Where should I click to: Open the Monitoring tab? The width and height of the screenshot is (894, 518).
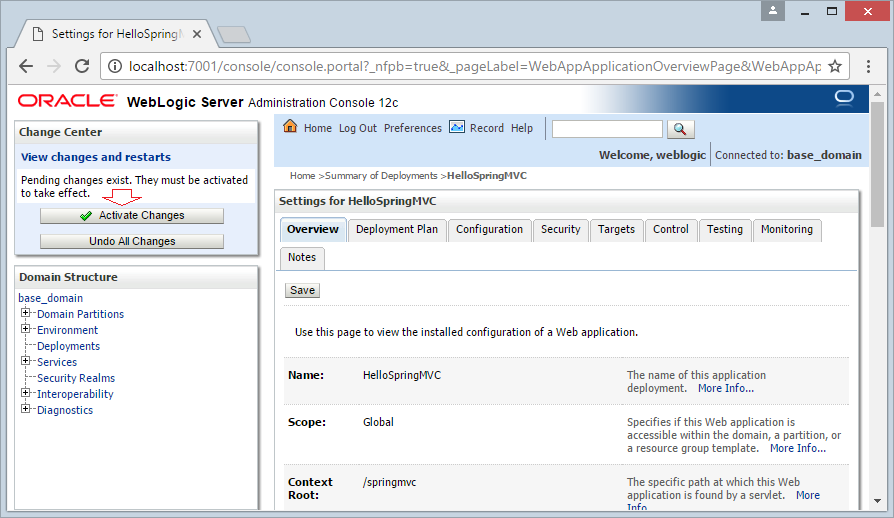pos(787,230)
